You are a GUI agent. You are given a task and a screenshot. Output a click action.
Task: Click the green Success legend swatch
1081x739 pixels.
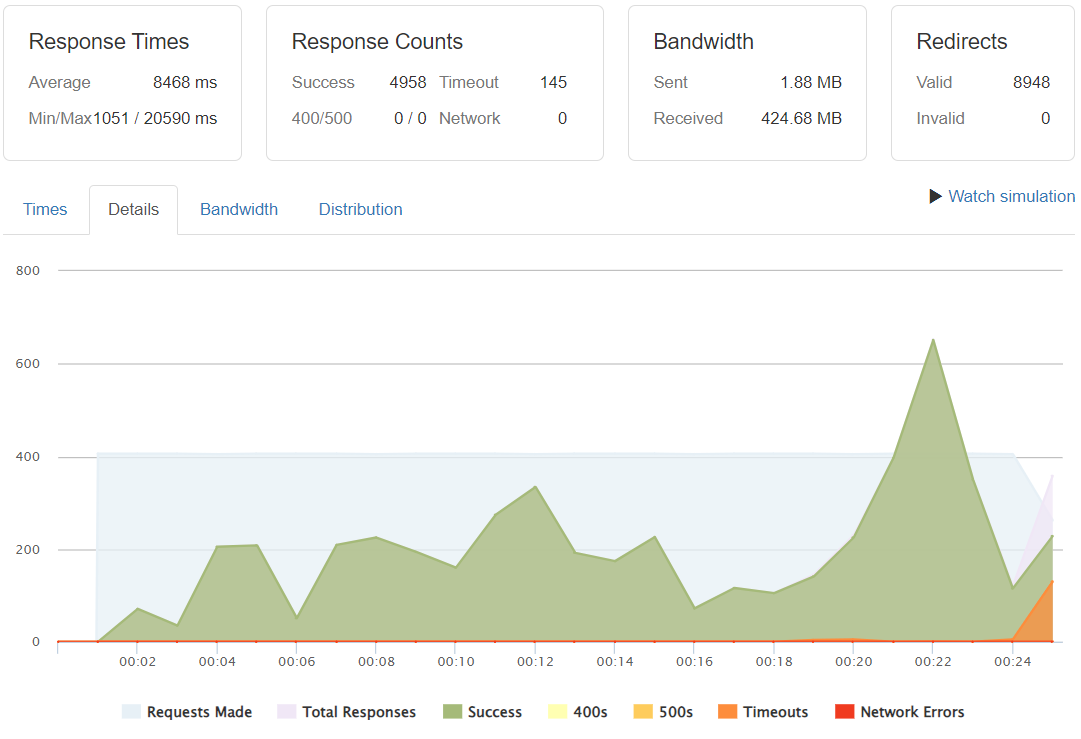(x=451, y=711)
